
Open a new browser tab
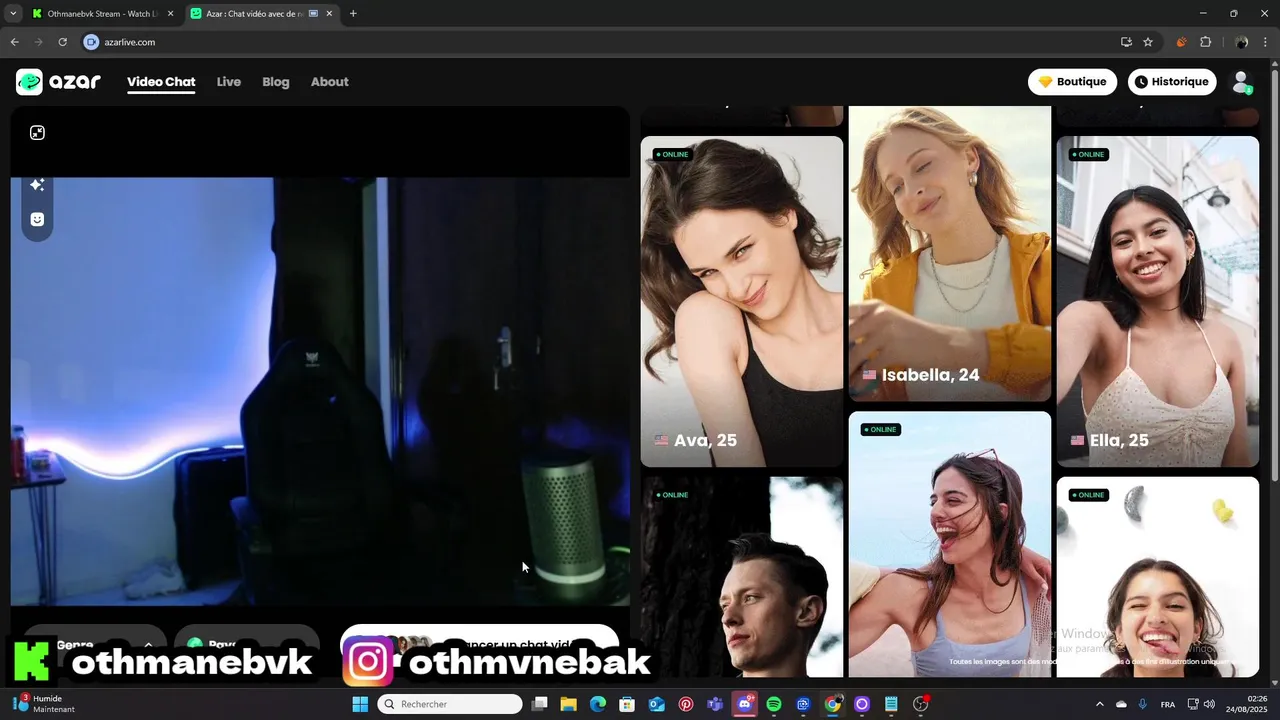pos(353,14)
